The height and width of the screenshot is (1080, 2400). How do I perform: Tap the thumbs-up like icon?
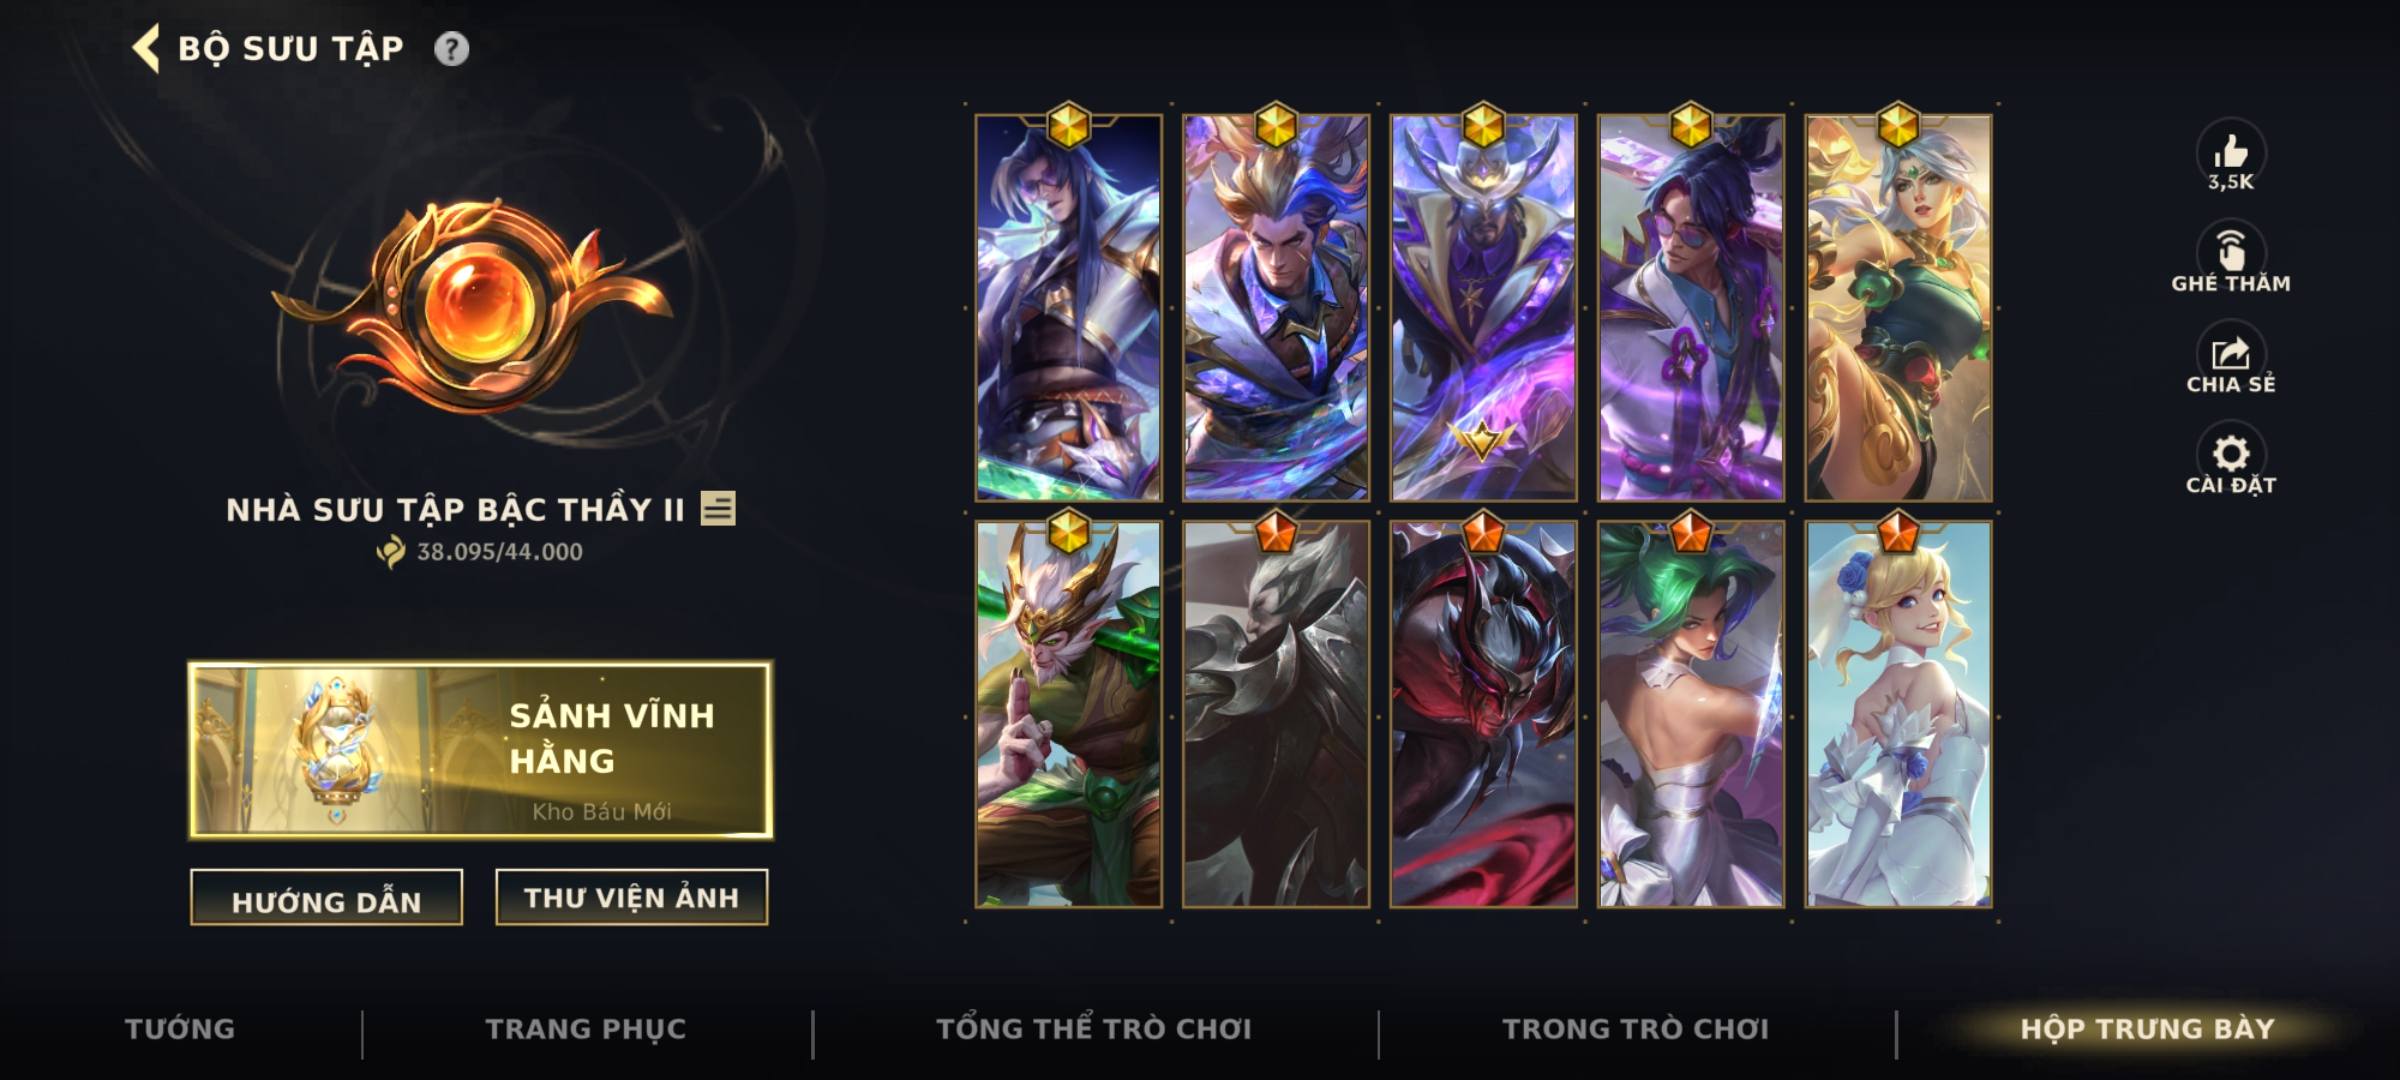tap(2230, 153)
